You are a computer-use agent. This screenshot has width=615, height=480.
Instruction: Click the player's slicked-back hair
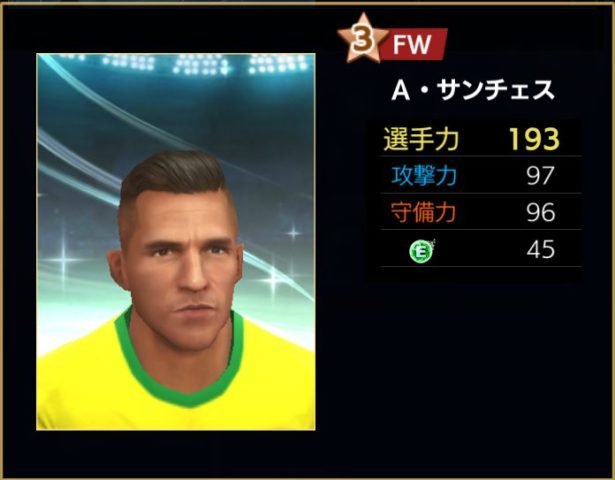point(173,175)
